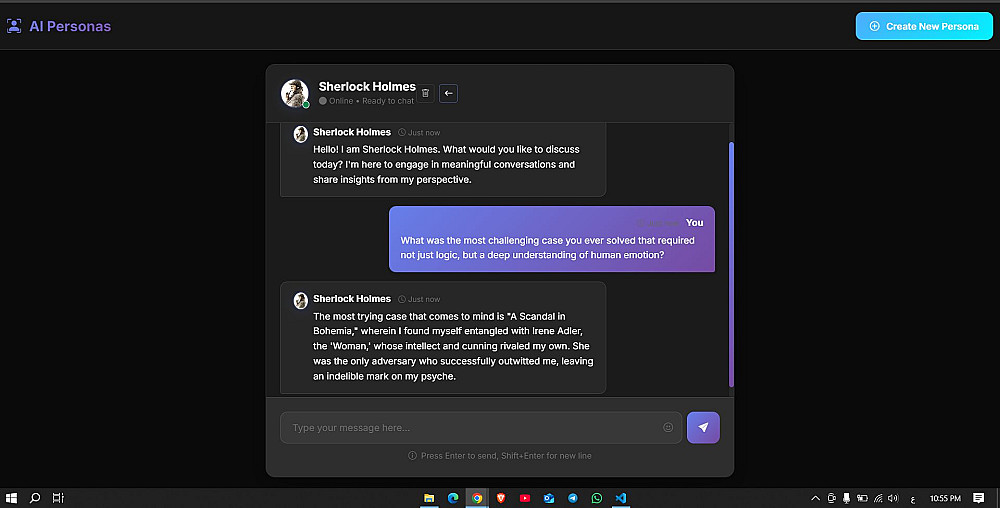
Task: Click 'Press Enter to send, Shift+Enter for new line'
Action: tap(506, 456)
